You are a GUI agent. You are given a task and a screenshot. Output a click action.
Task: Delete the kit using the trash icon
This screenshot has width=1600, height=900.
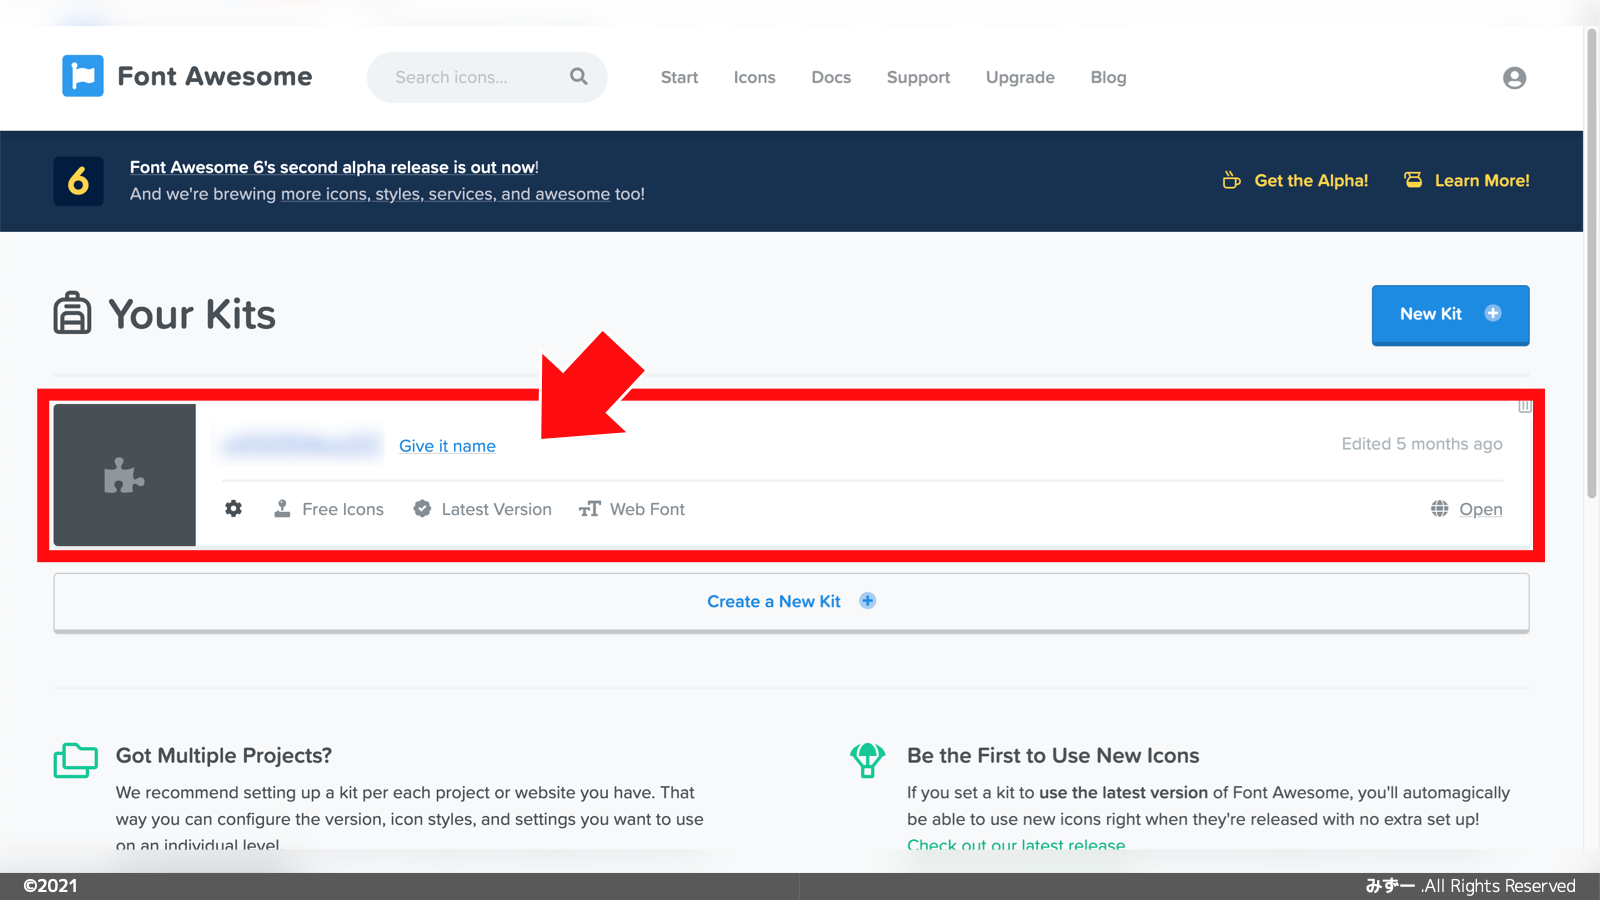(x=1525, y=405)
